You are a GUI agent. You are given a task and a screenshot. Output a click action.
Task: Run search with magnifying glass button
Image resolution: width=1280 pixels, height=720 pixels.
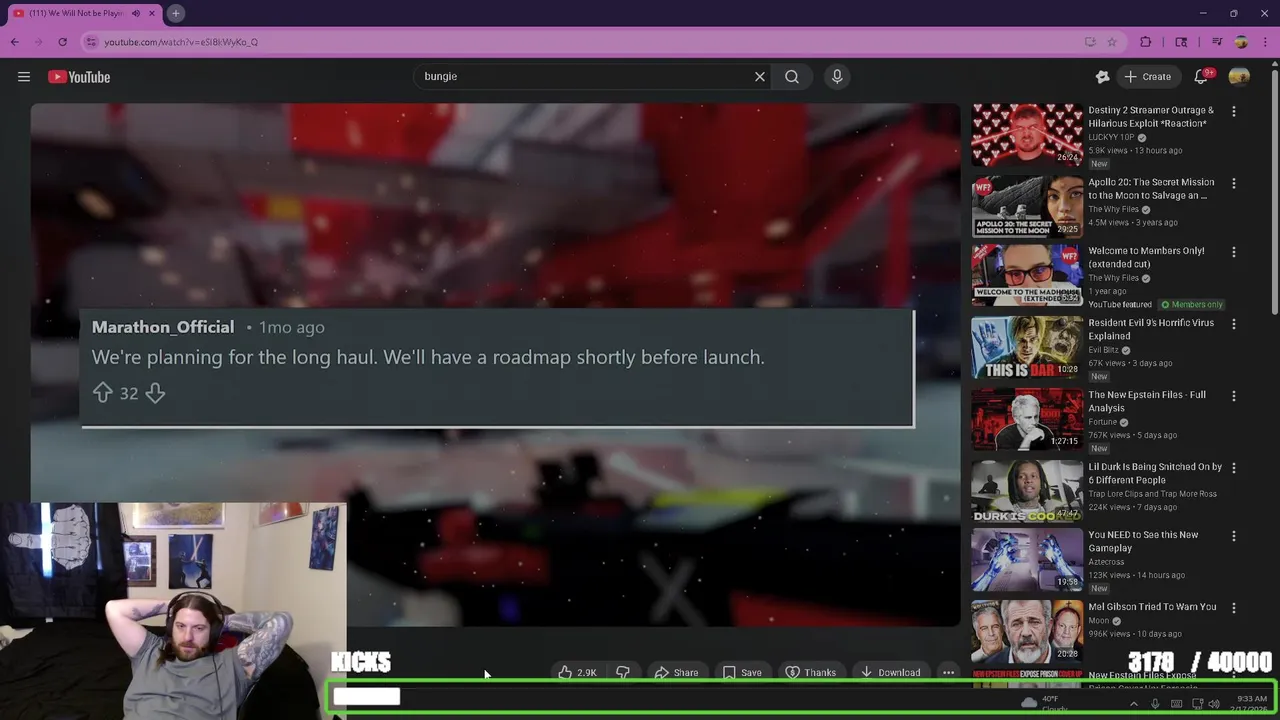point(792,77)
